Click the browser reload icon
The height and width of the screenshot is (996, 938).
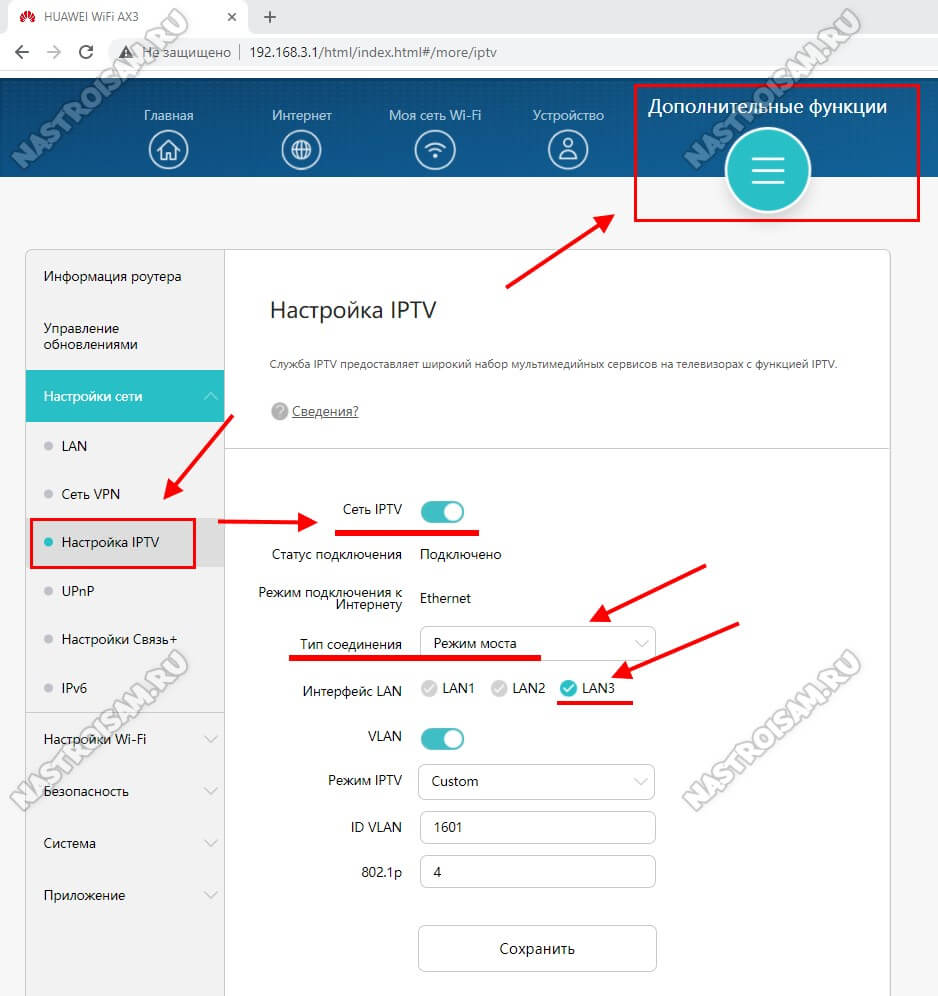86,52
